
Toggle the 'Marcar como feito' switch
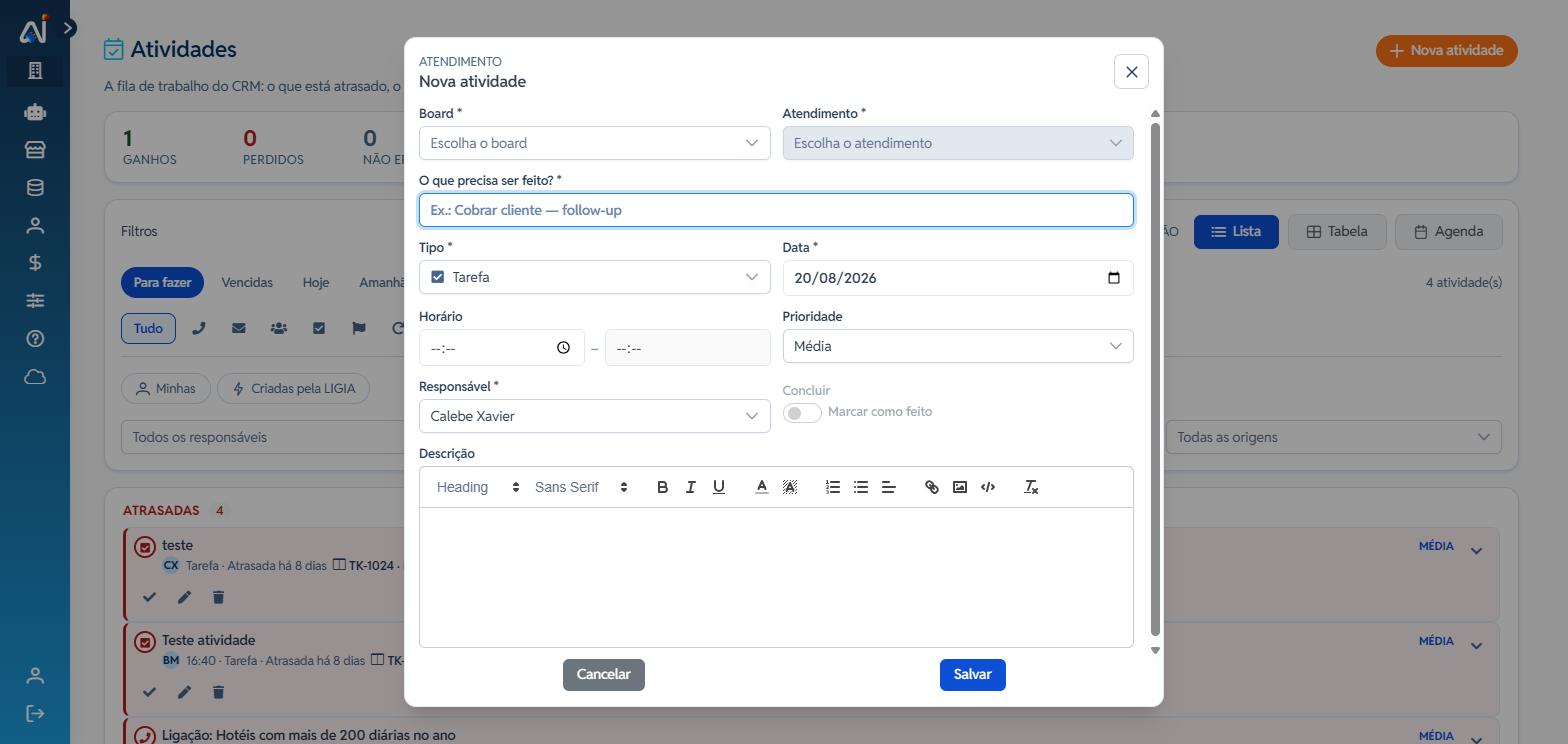click(x=802, y=413)
